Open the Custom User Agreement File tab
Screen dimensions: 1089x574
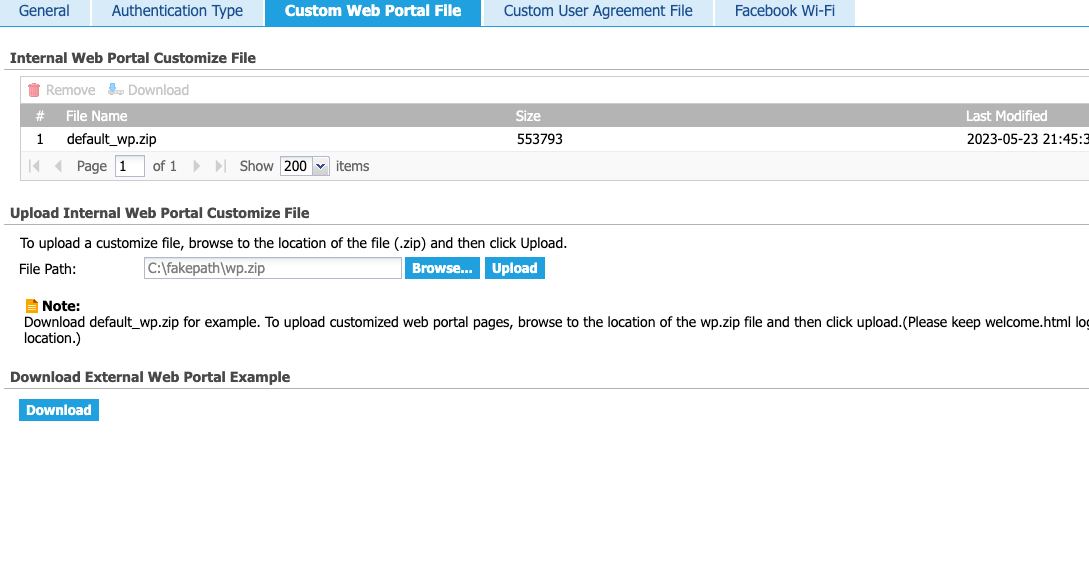point(598,12)
